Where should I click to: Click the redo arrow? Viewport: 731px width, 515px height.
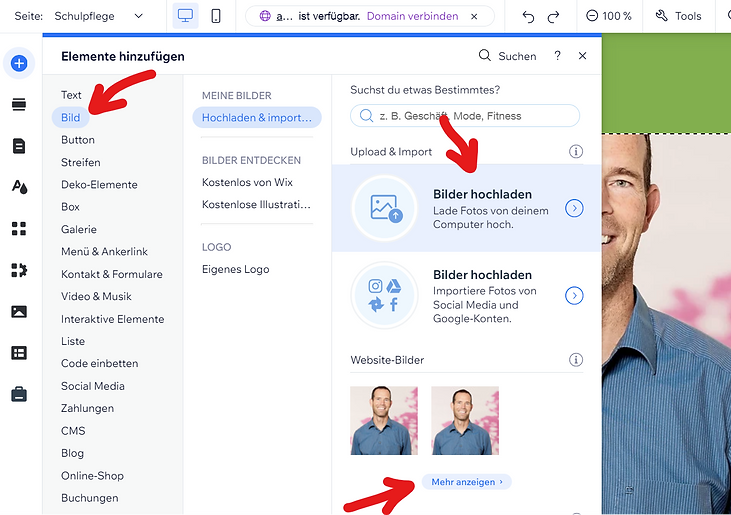tap(553, 17)
